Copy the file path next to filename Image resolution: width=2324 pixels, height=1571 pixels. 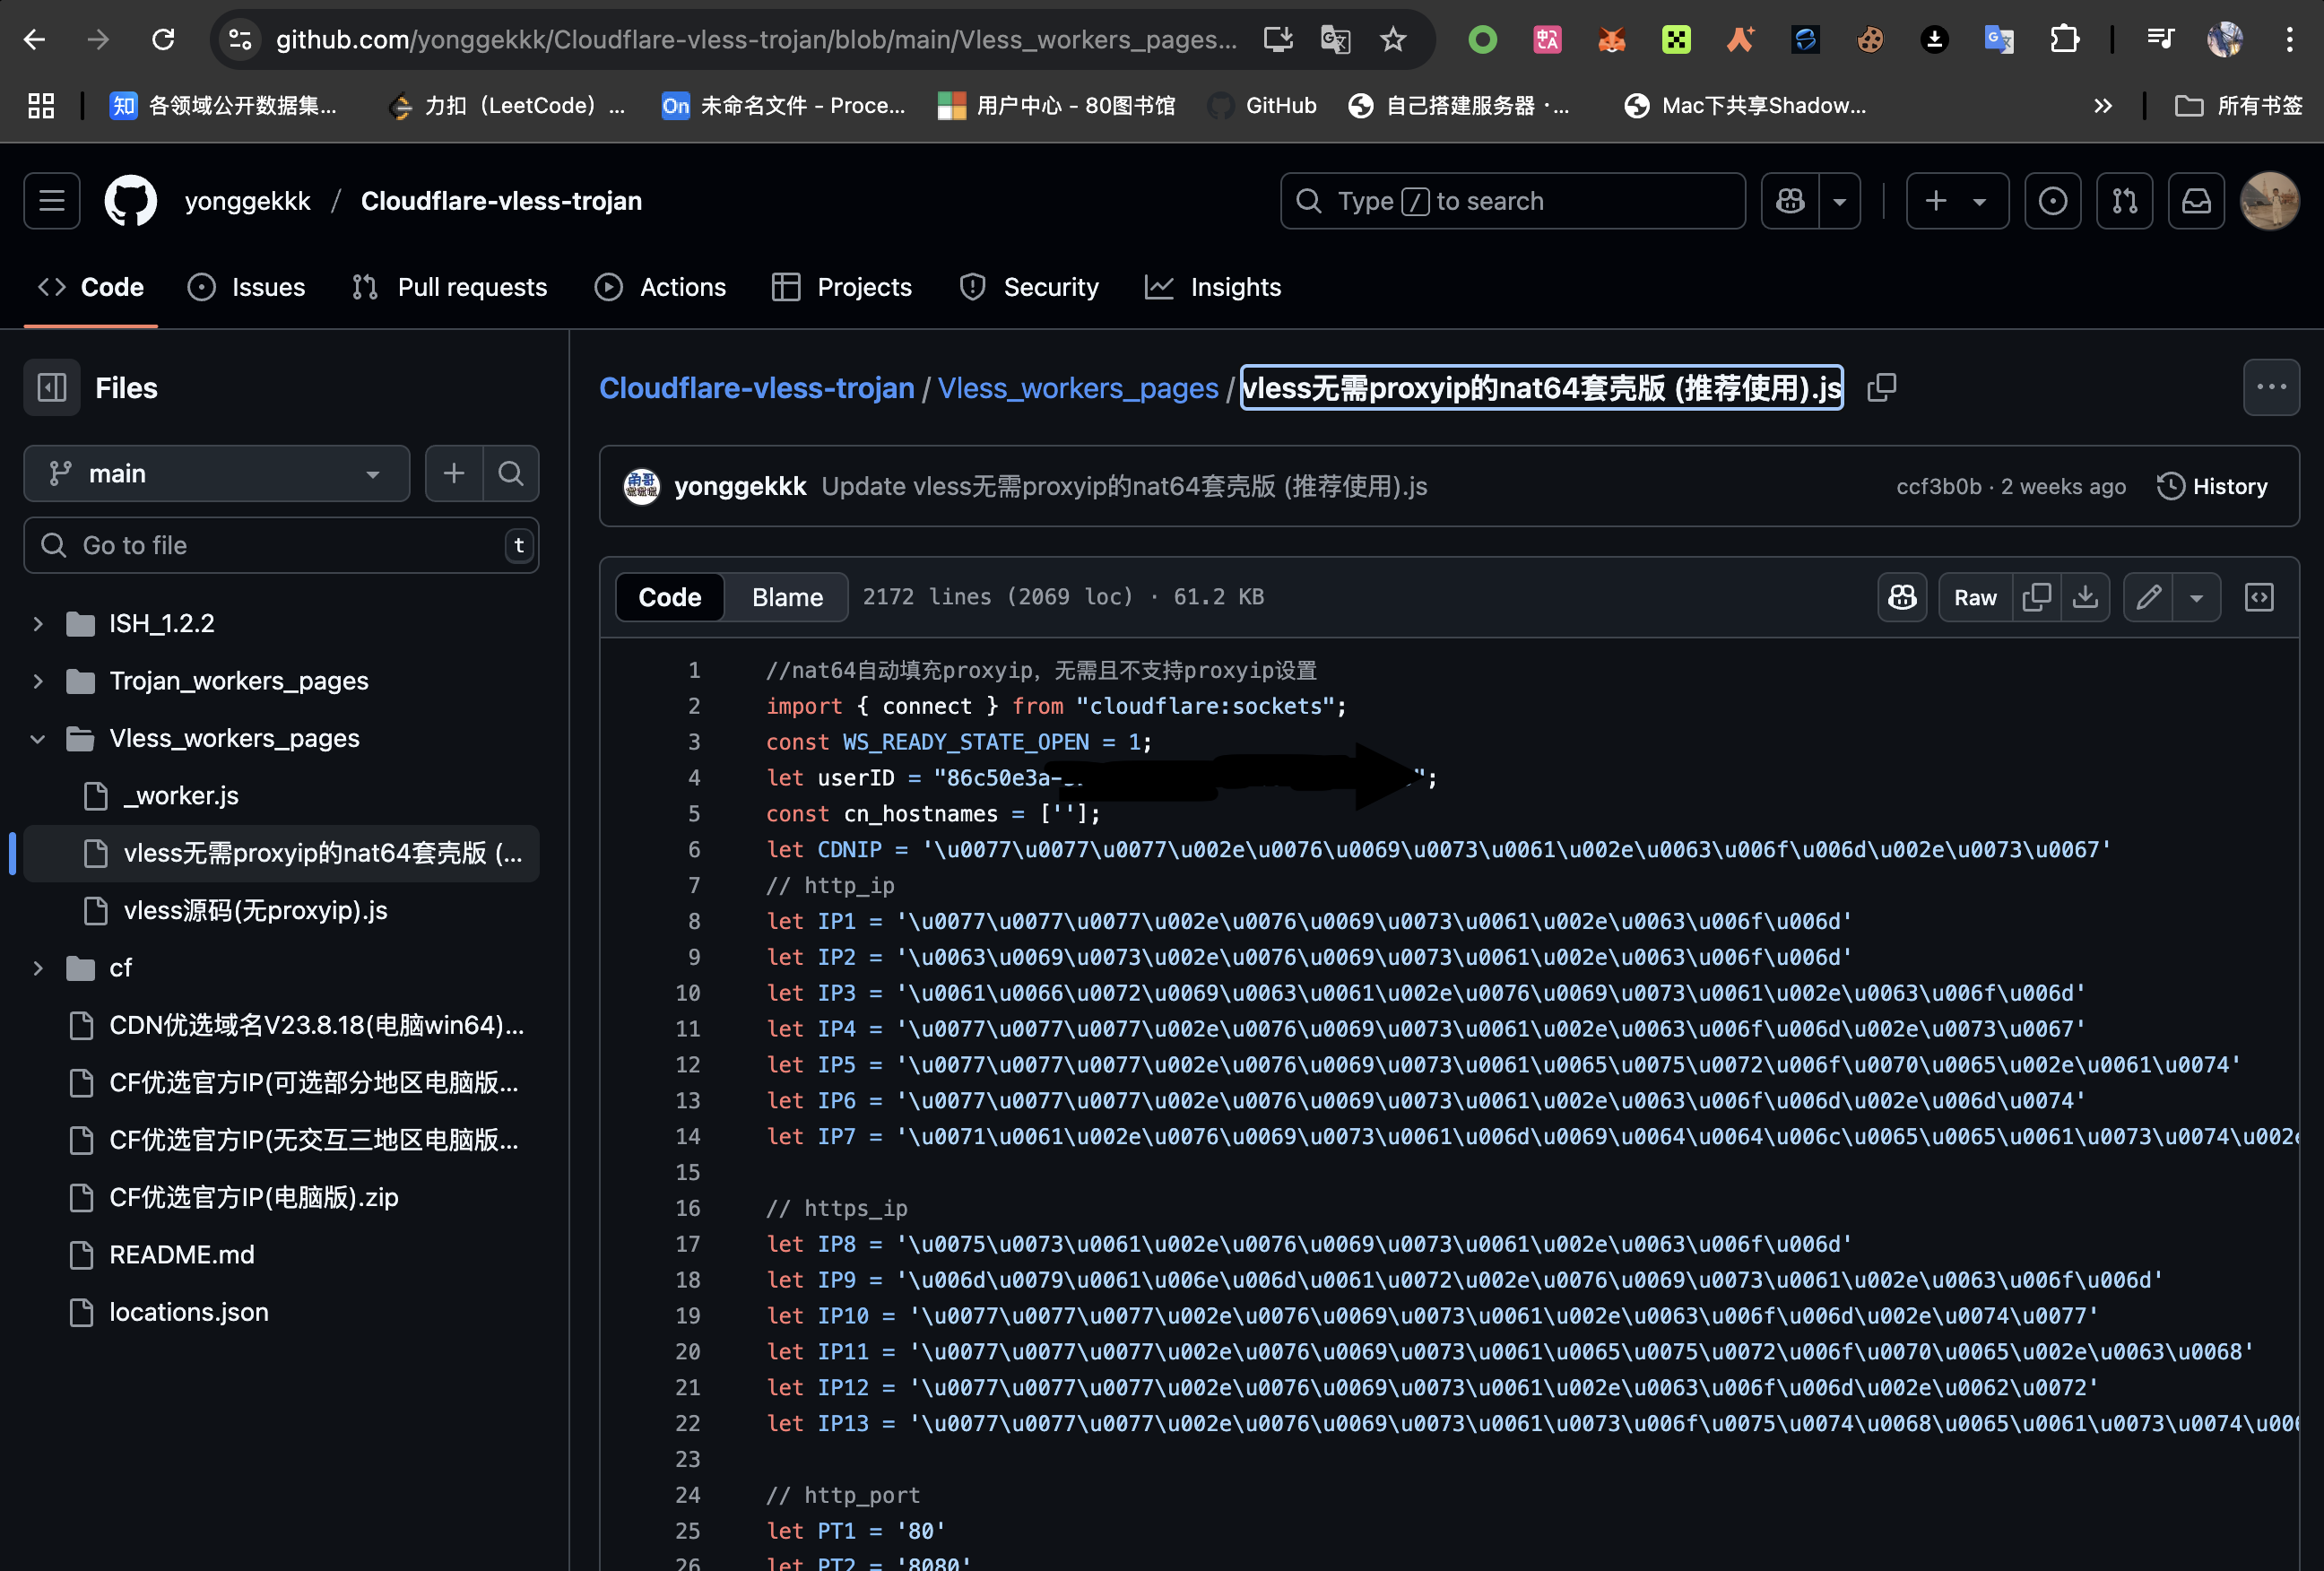(1881, 387)
